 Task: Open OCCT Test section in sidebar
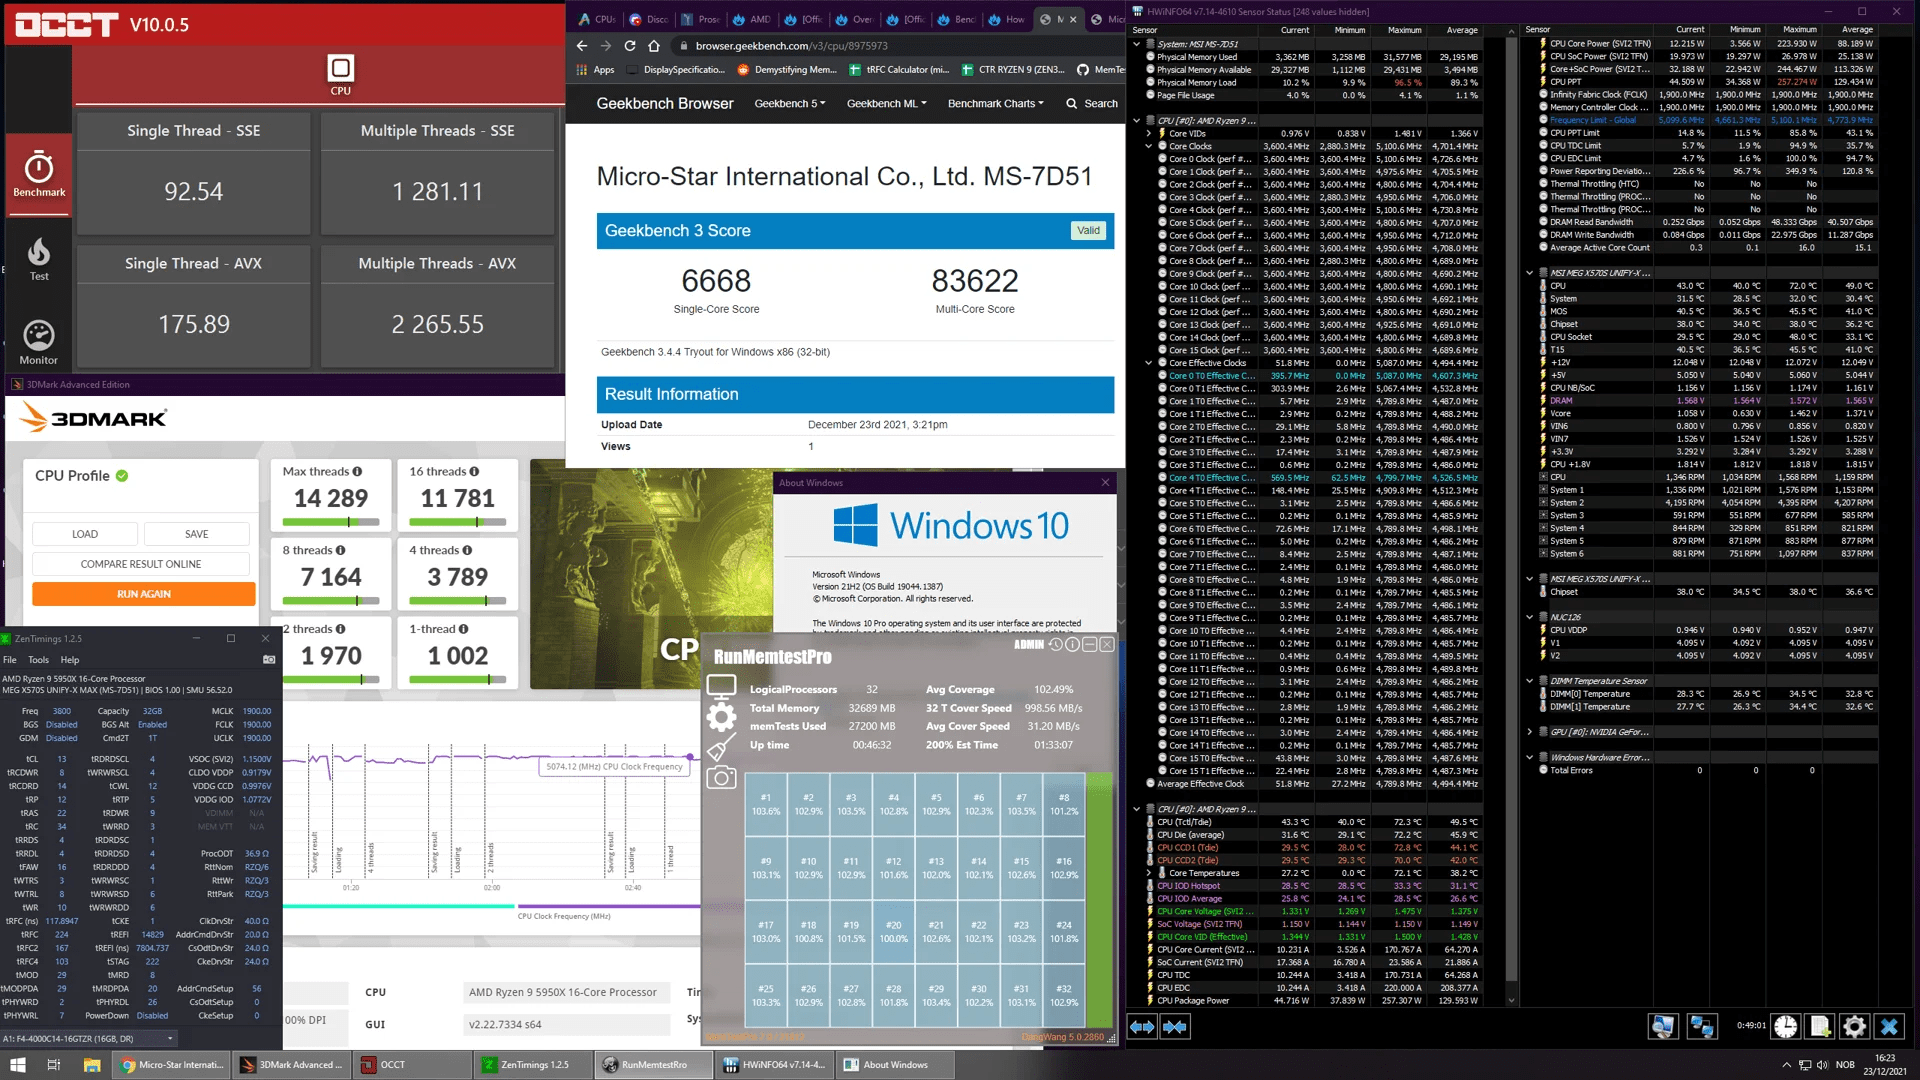39,258
